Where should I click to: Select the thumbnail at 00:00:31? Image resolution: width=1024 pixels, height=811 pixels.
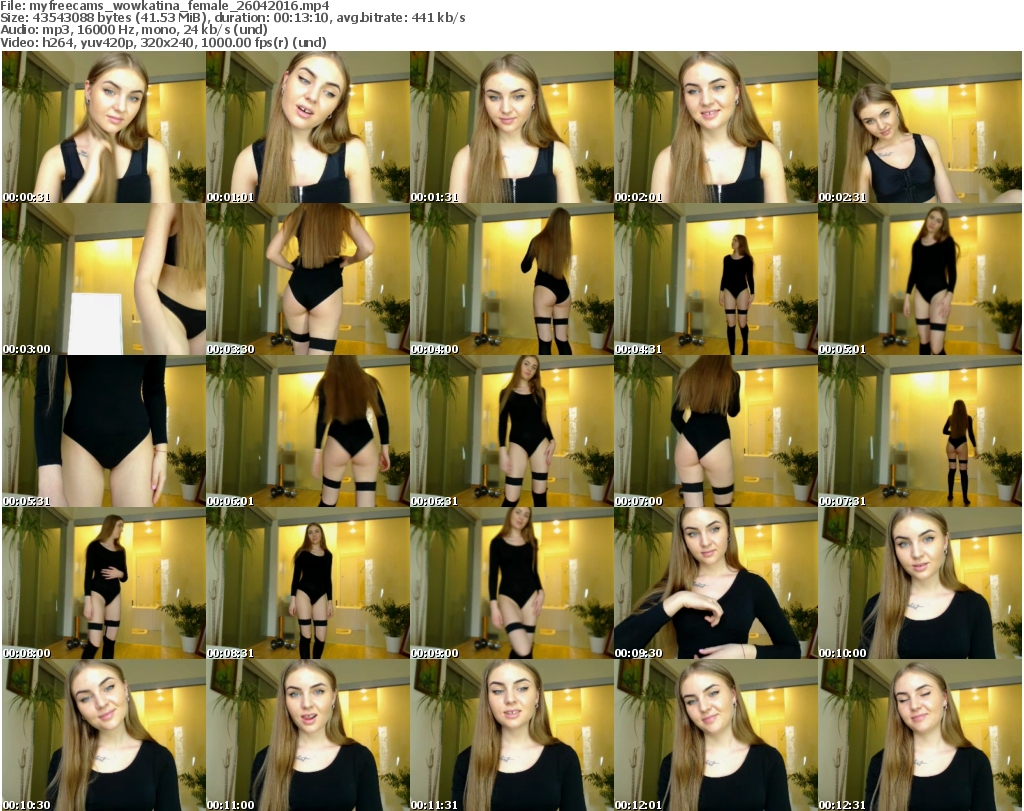click(x=104, y=127)
